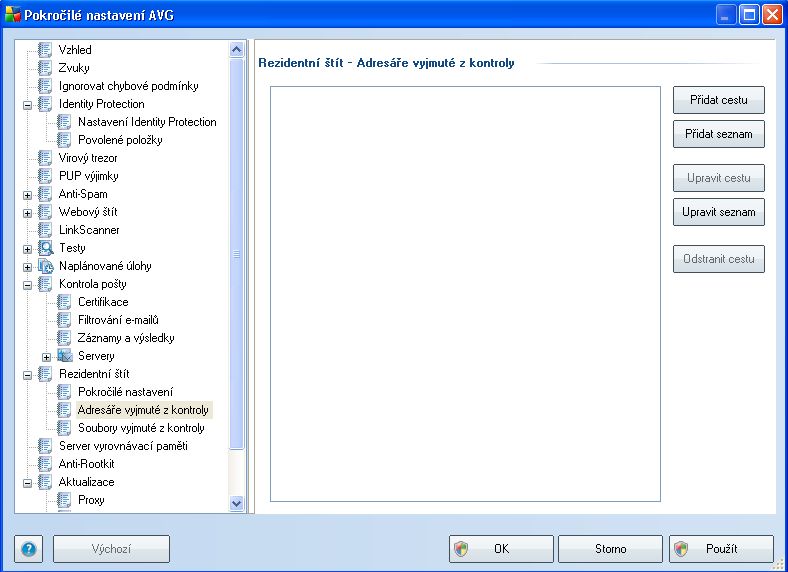Click the Ignorovat chybové podmínky icon
This screenshot has height=572, width=788.
pyautogui.click(x=45, y=86)
